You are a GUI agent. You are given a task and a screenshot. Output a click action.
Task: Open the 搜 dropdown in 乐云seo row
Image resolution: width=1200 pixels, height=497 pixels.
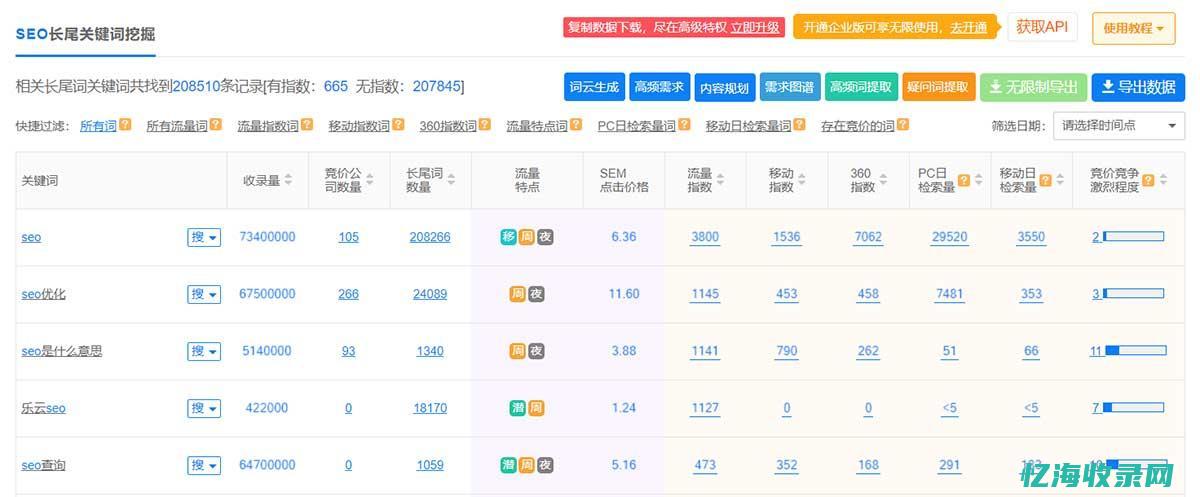tap(204, 408)
